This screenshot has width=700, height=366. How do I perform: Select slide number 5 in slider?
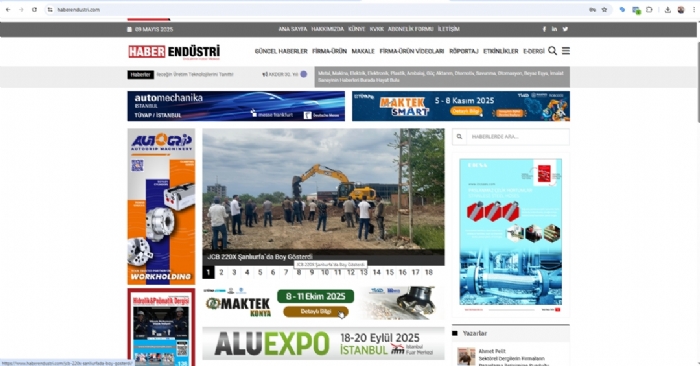coord(260,272)
